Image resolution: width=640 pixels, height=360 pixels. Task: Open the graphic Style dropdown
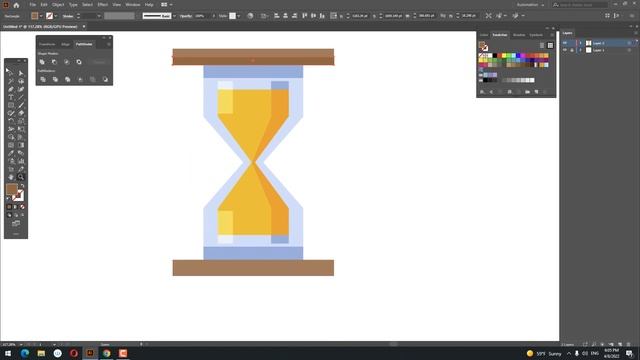[239, 16]
